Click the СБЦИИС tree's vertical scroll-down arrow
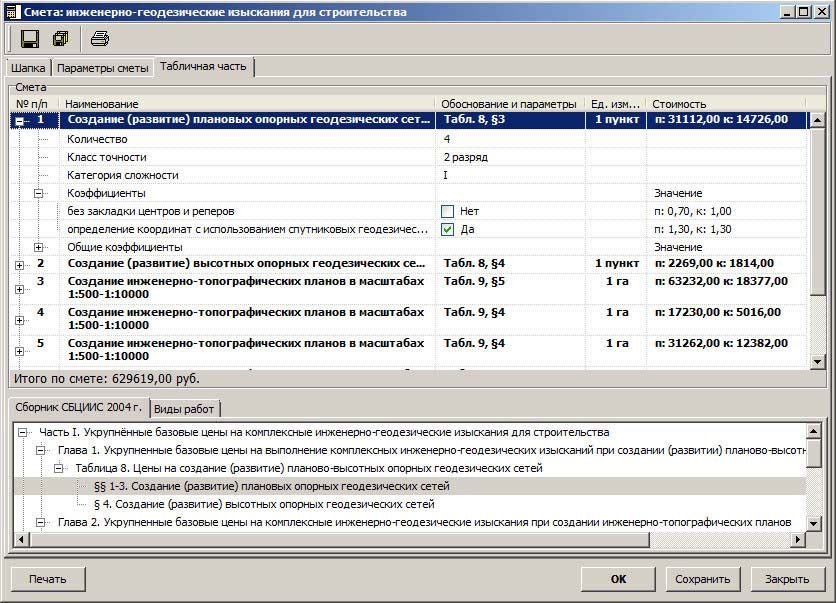Screen dimensions: 836x603 (814, 524)
